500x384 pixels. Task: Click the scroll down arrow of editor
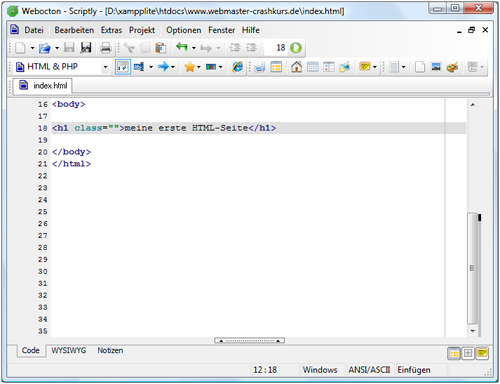[473, 331]
